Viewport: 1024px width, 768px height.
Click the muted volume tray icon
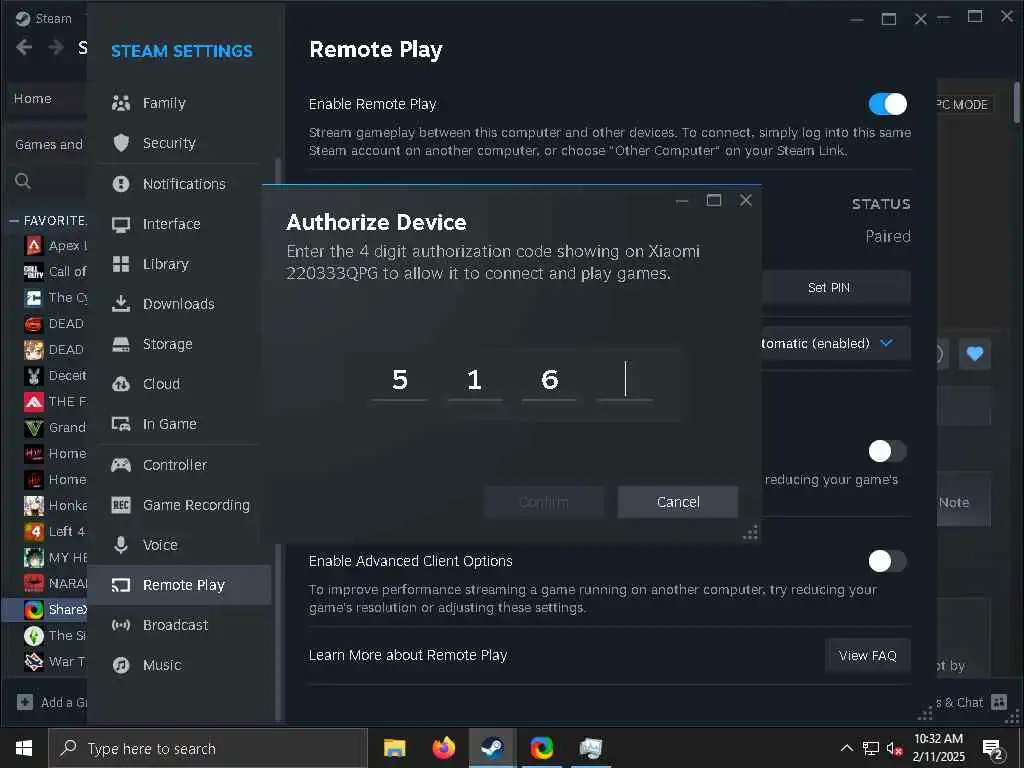tap(895, 748)
